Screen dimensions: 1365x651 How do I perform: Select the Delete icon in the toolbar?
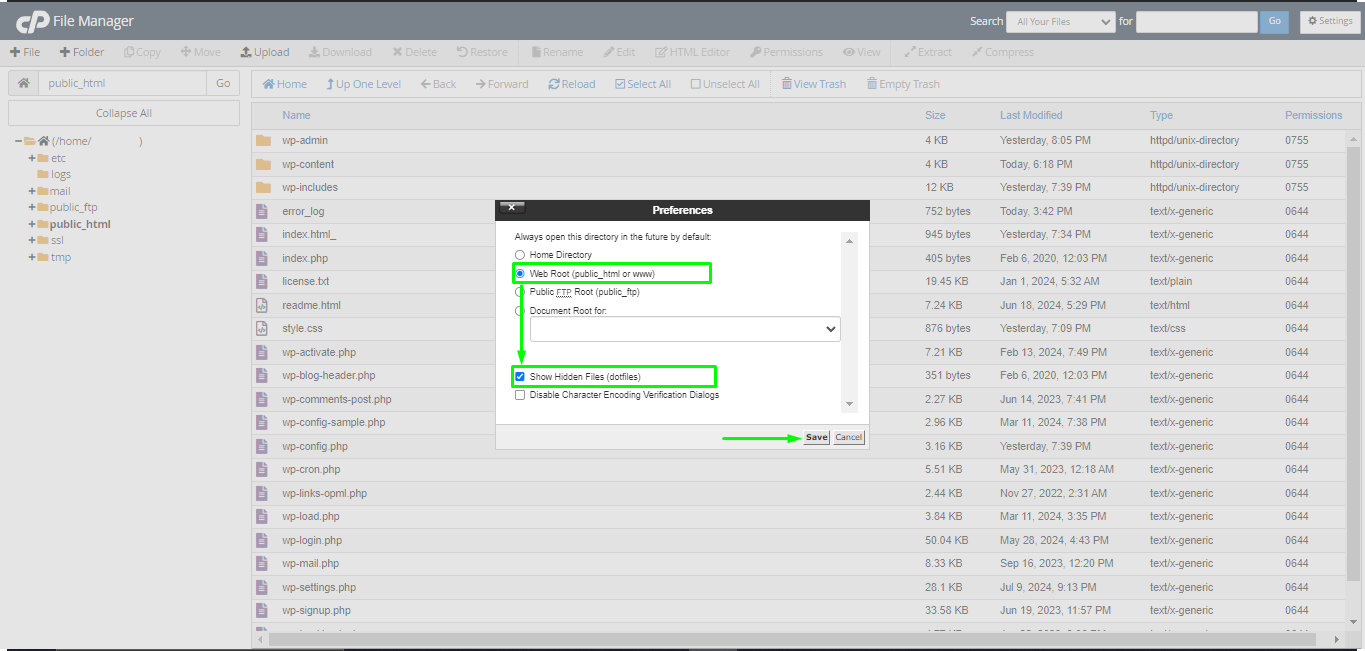point(414,51)
